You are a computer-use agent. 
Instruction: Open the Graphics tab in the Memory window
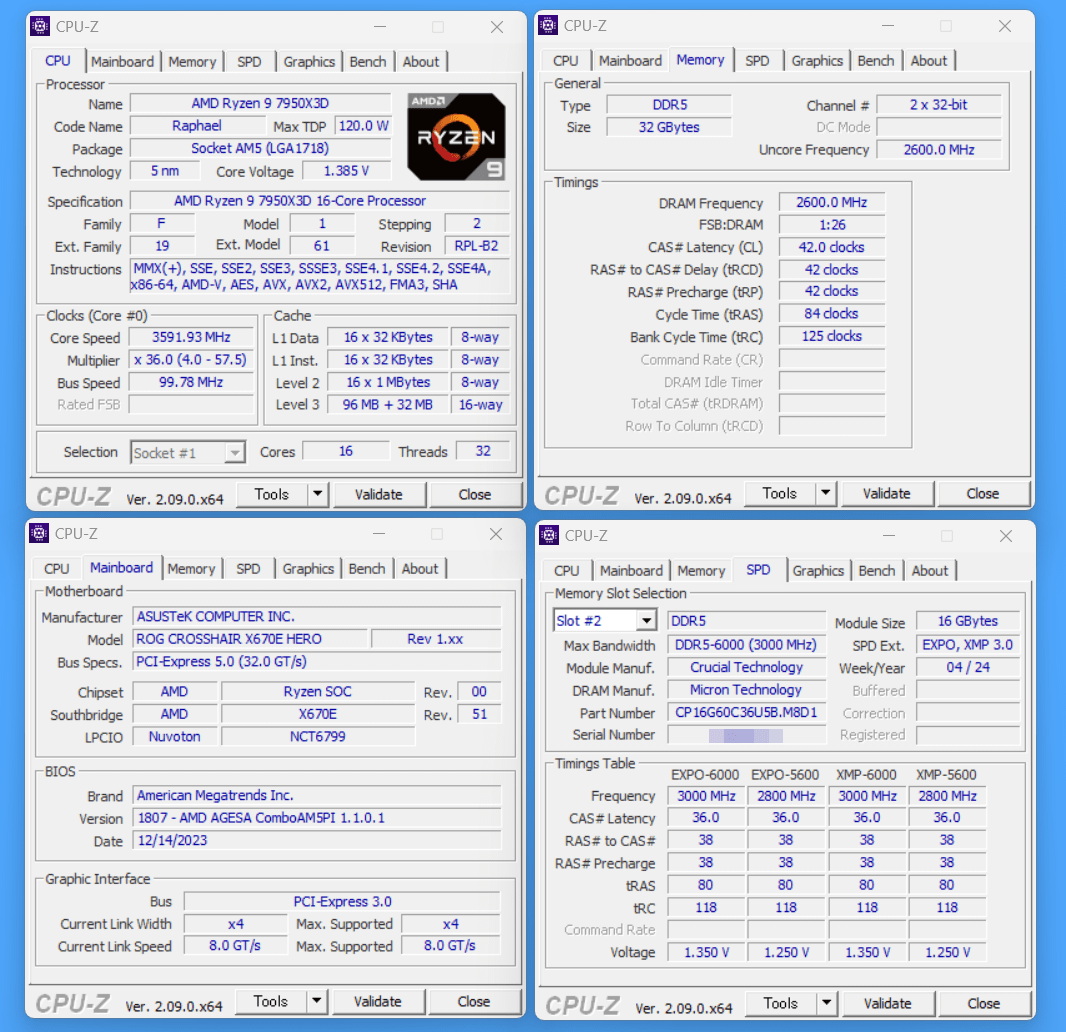point(817,61)
